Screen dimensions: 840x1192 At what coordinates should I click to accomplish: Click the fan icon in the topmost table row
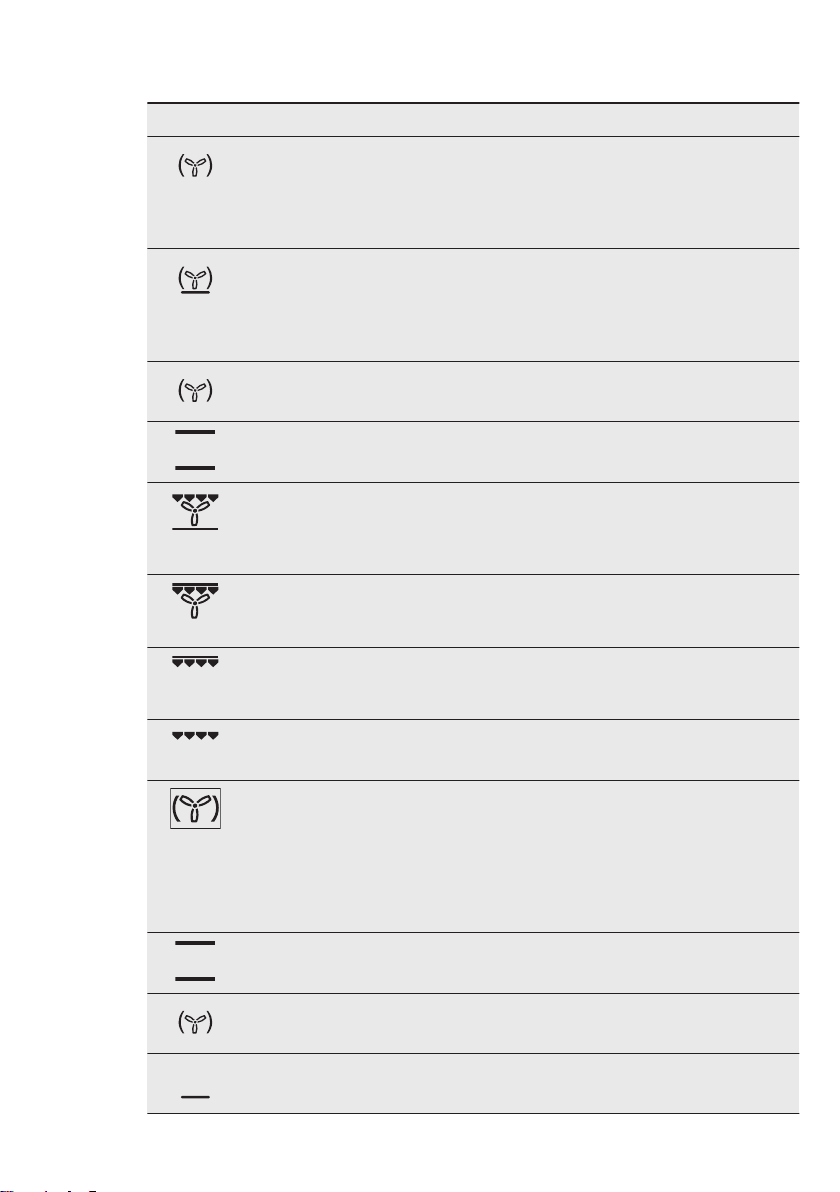coord(195,165)
